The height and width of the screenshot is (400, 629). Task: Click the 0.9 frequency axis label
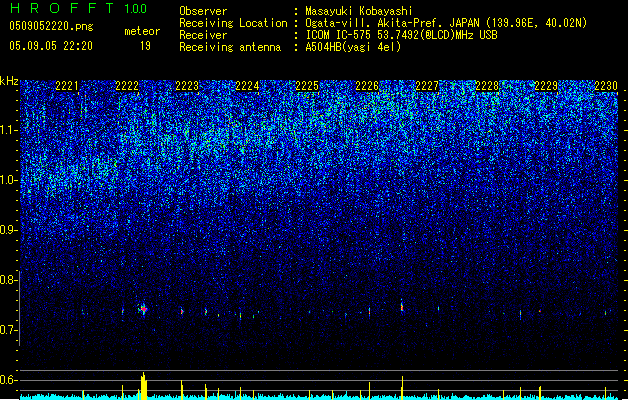[8, 230]
